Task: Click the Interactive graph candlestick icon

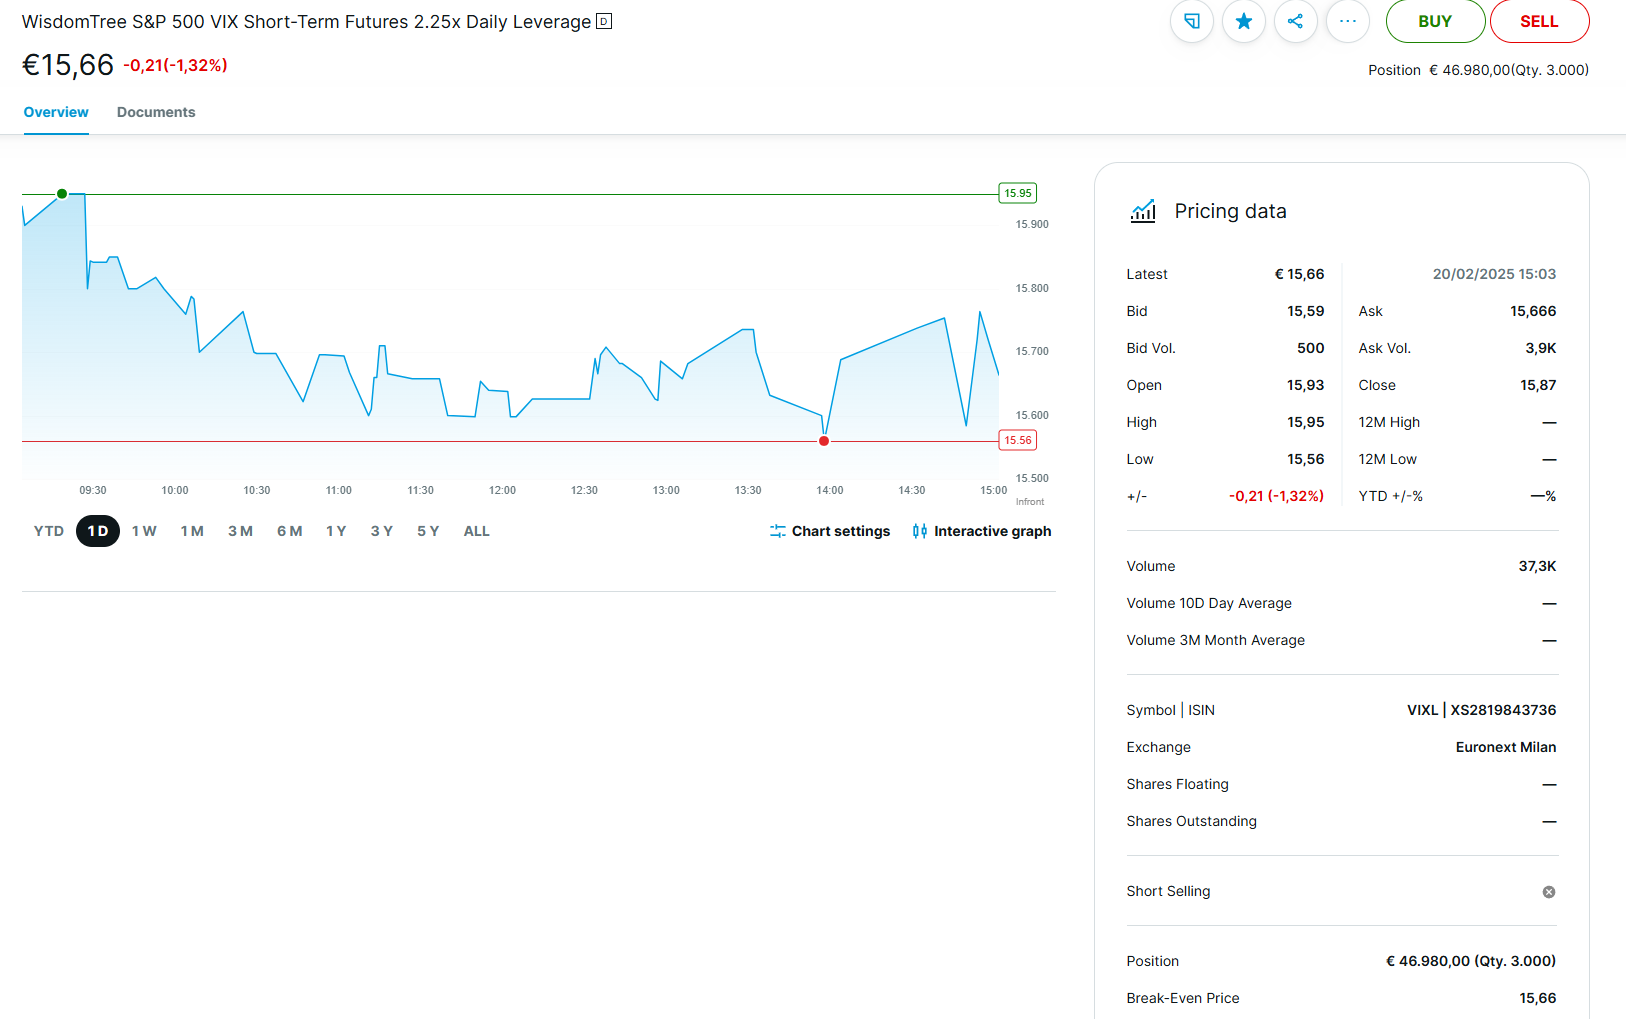Action: point(920,531)
